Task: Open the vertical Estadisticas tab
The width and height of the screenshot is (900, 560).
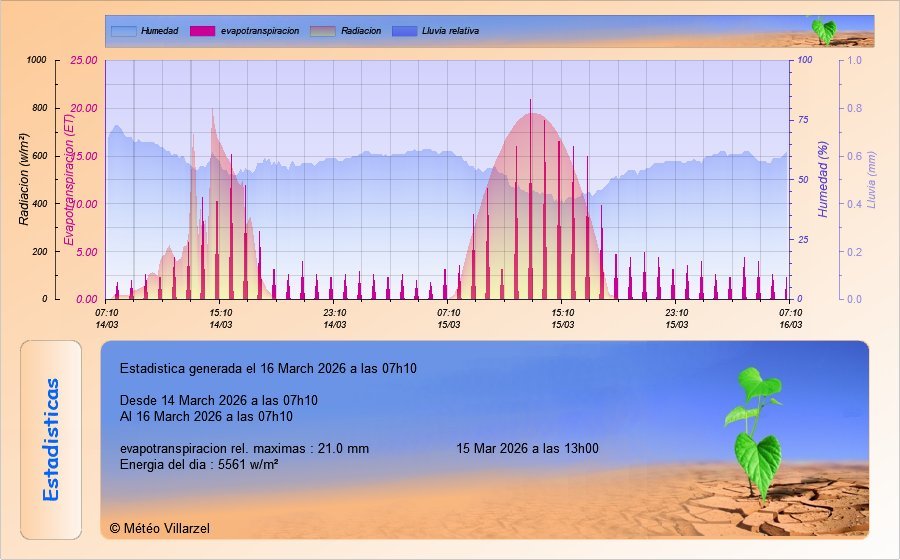Action: pyautogui.click(x=53, y=440)
